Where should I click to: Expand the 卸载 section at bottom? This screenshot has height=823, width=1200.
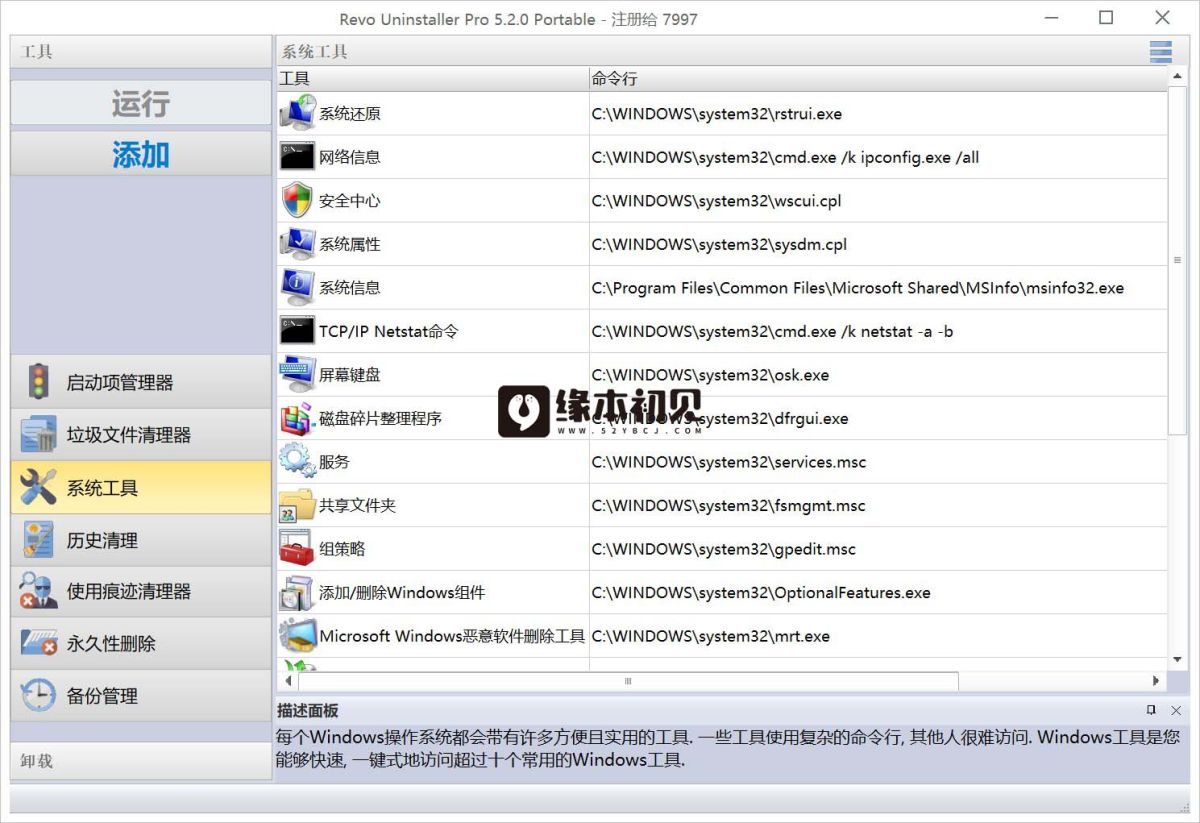141,761
